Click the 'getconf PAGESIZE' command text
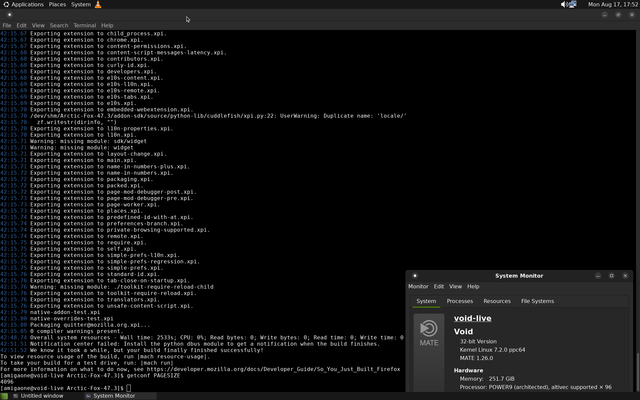 [153, 376]
